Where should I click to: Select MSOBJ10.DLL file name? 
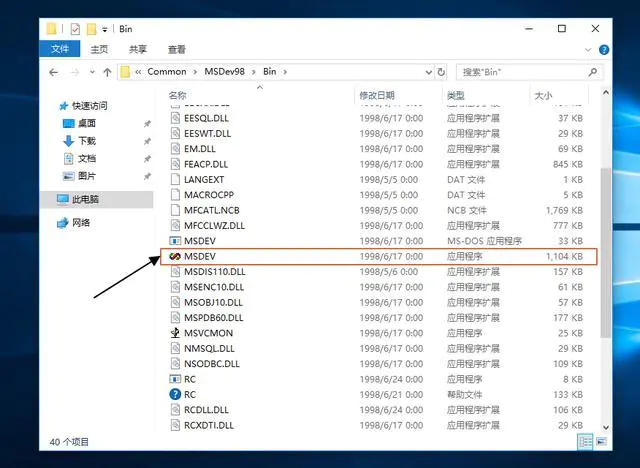(x=213, y=303)
